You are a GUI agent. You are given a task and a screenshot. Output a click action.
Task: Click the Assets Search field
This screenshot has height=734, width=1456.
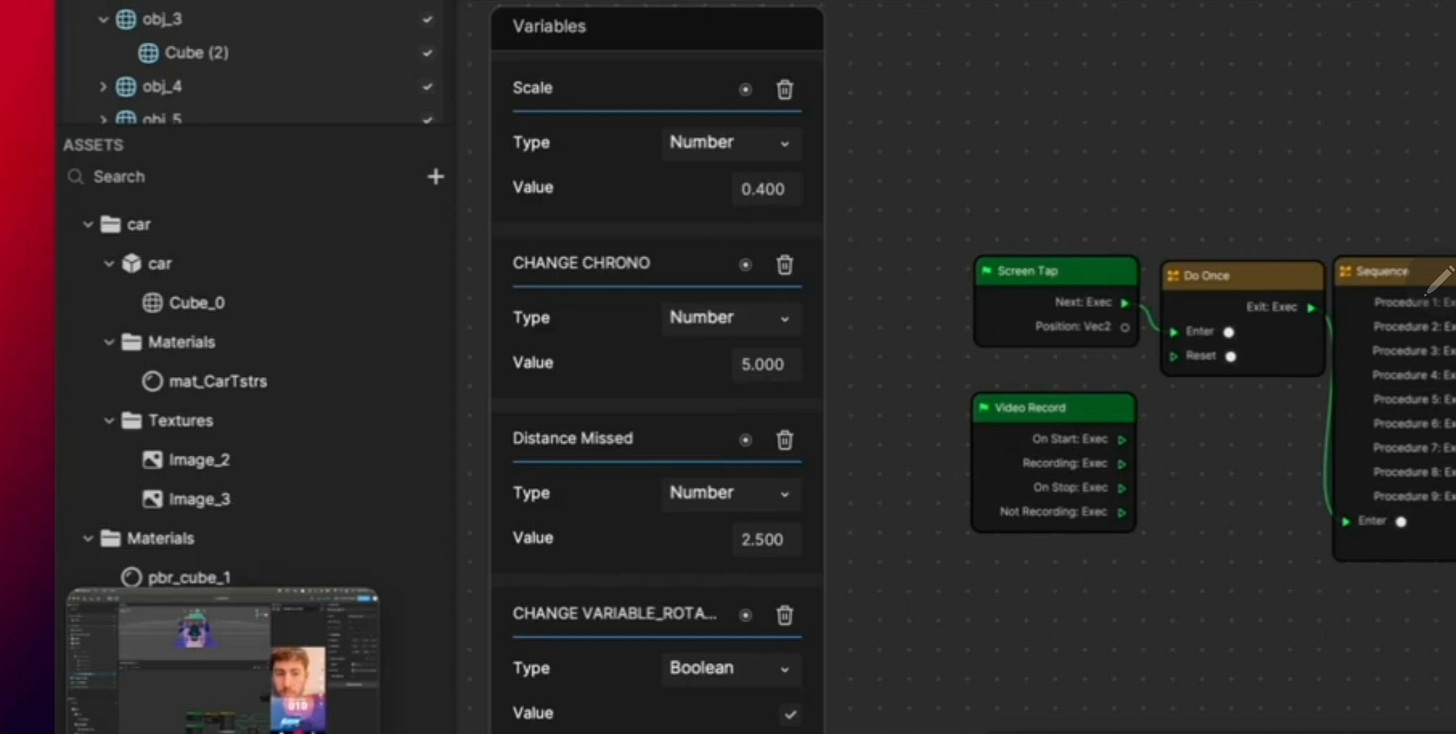[x=240, y=177]
